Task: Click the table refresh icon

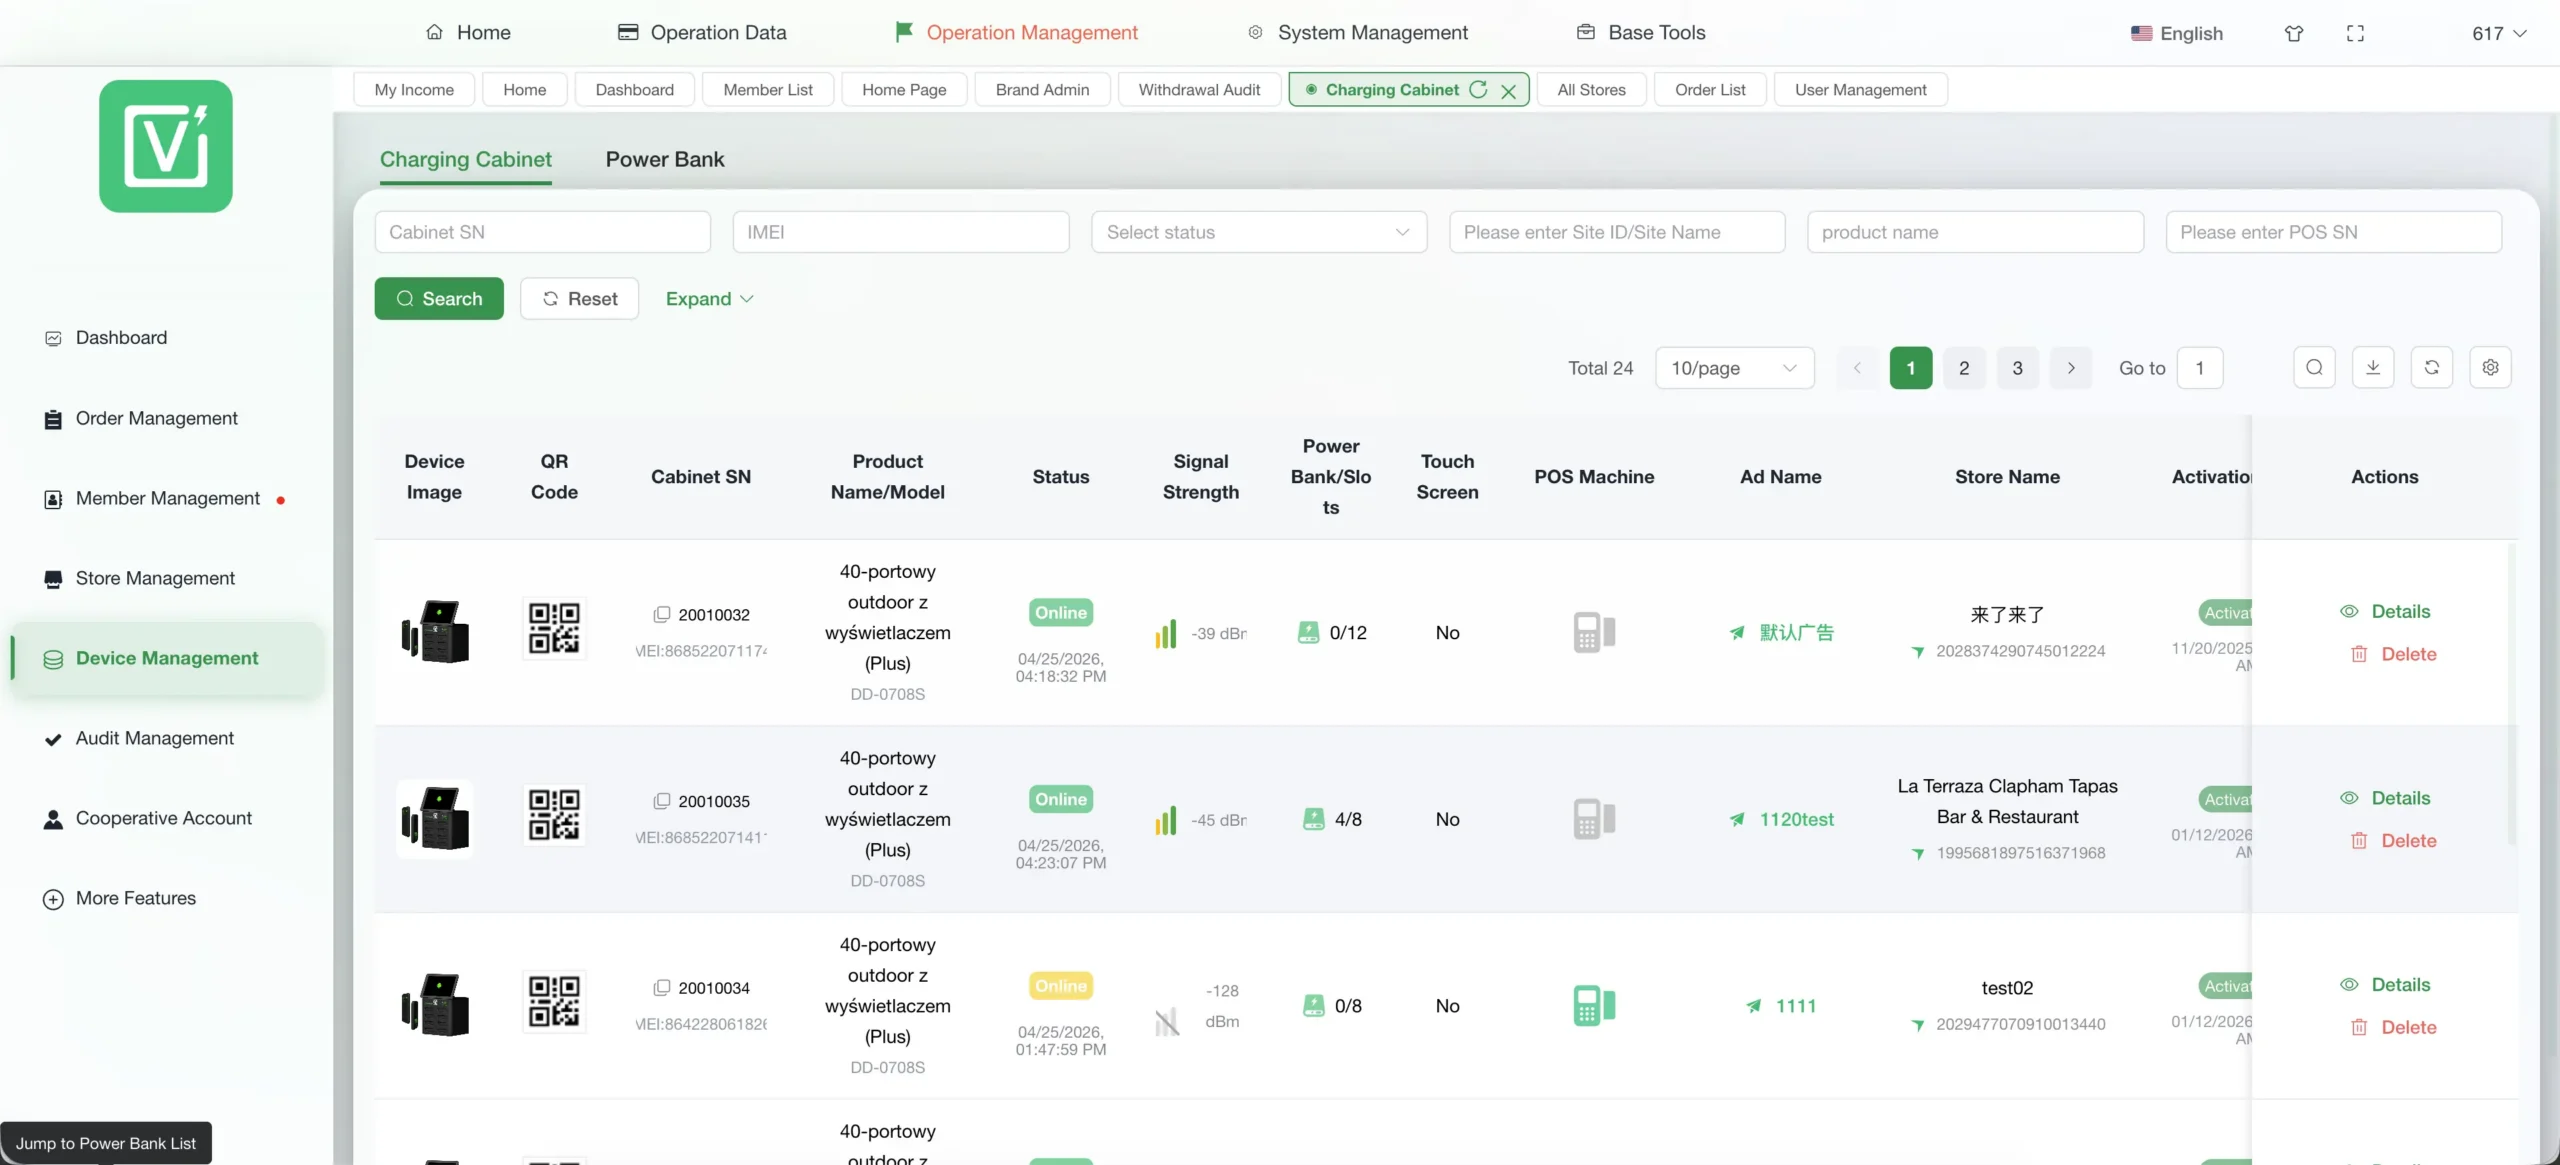Action: click(2432, 367)
